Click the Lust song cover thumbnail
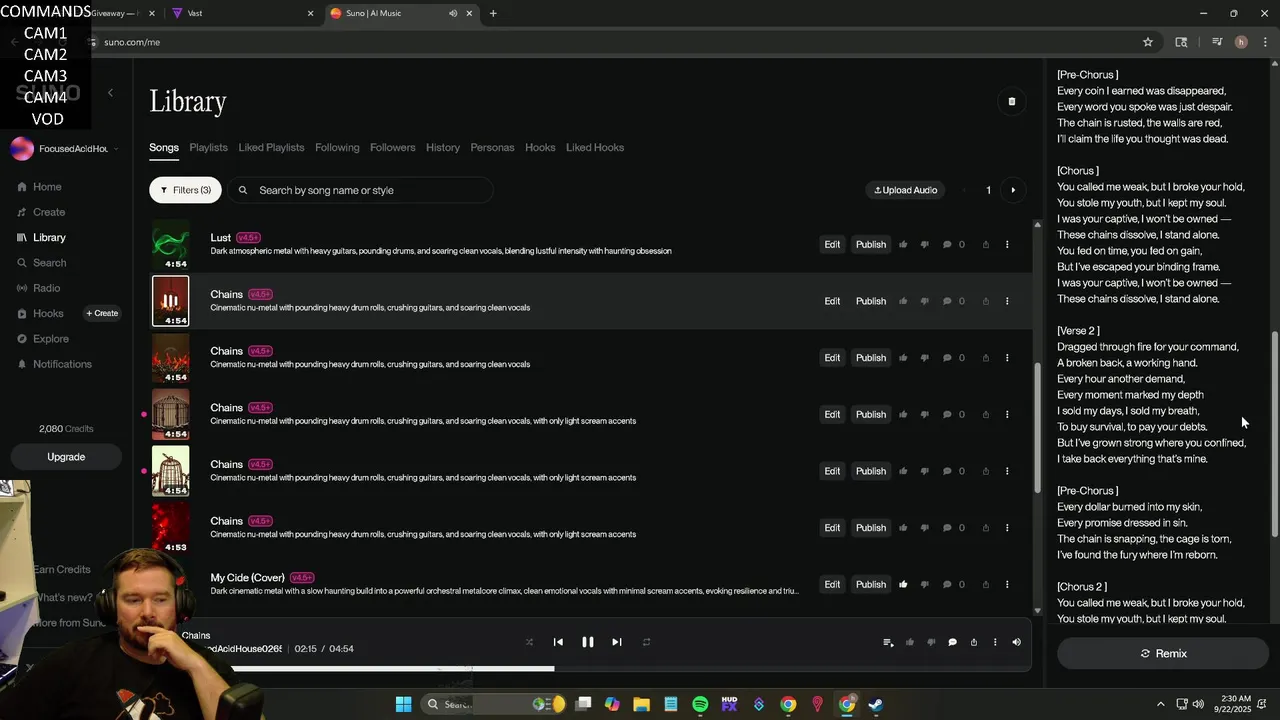 [x=170, y=245]
